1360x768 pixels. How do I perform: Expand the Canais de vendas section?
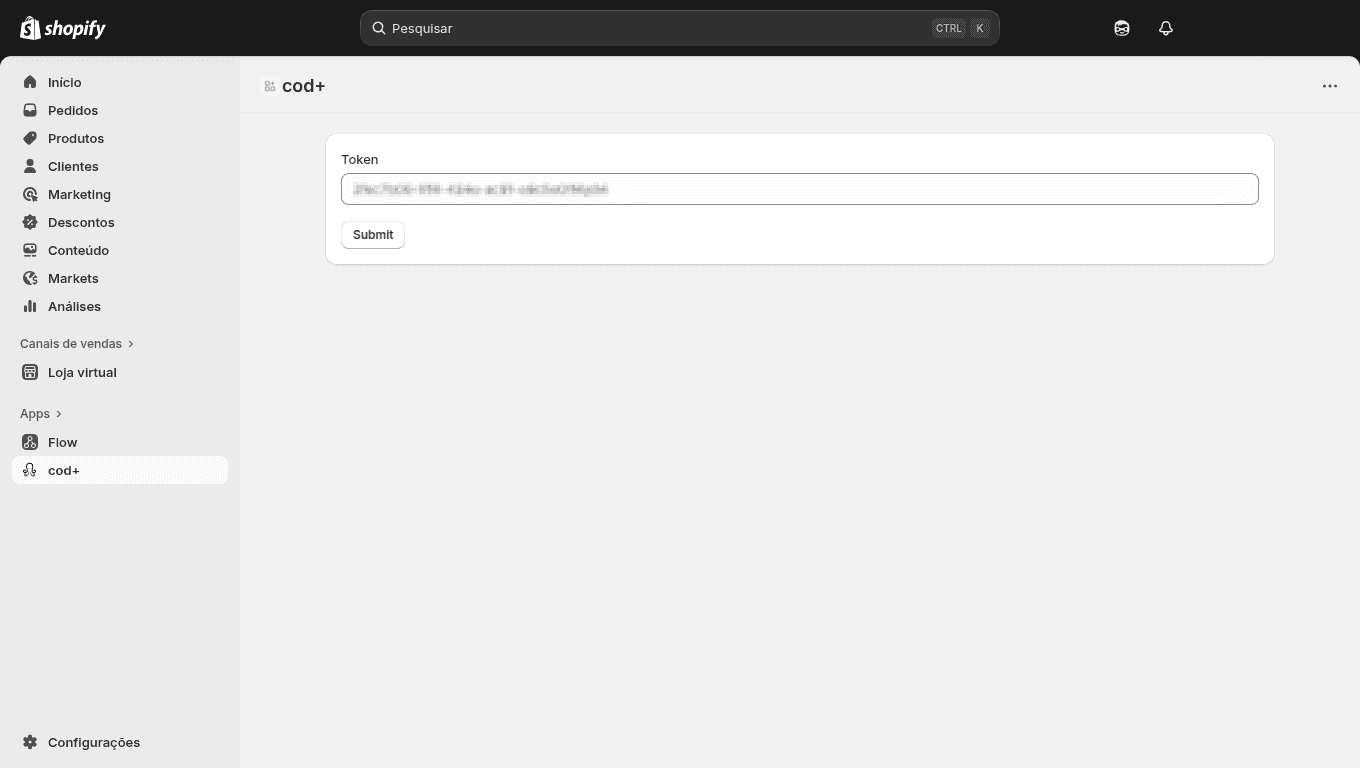tap(131, 343)
